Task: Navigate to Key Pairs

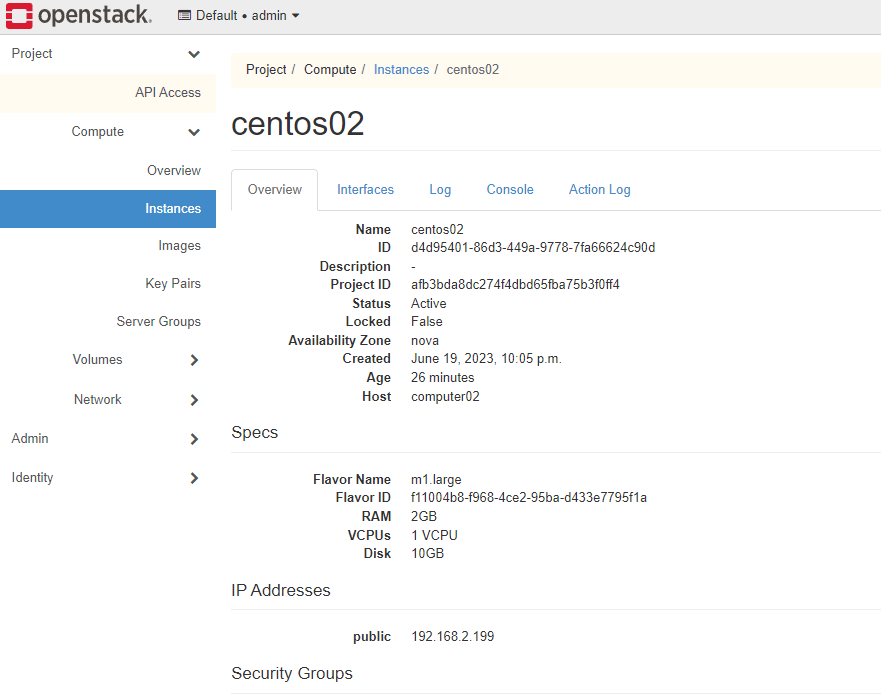Action: point(172,284)
